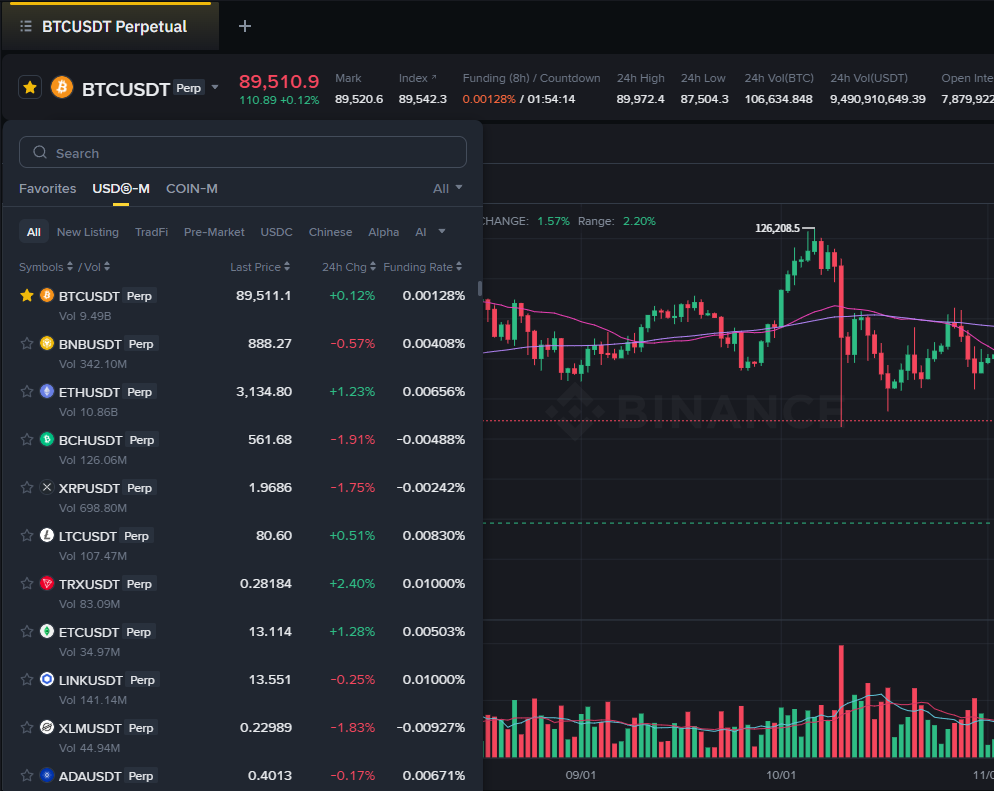Add a new tab with the plus icon
The height and width of the screenshot is (791, 994).
coord(245,26)
